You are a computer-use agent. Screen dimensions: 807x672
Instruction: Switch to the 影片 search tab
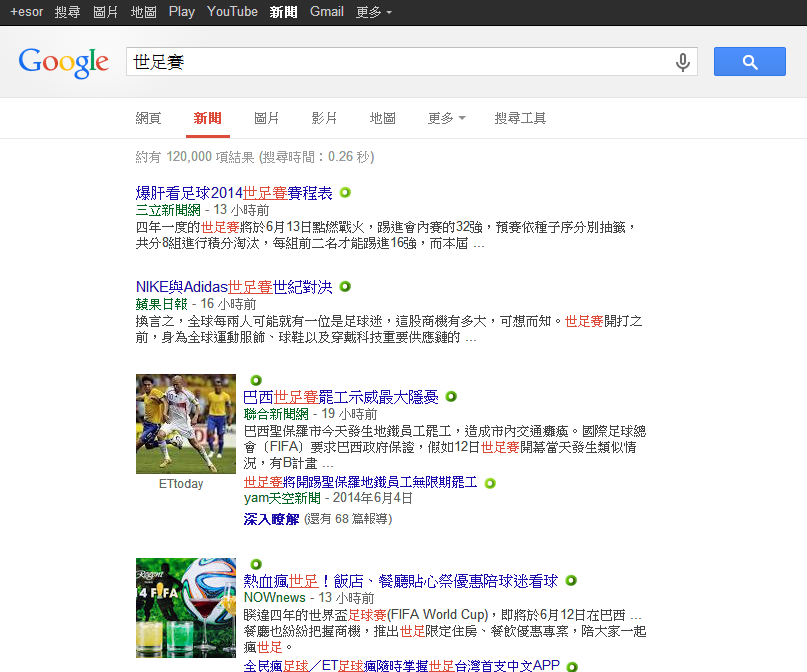pyautogui.click(x=324, y=118)
